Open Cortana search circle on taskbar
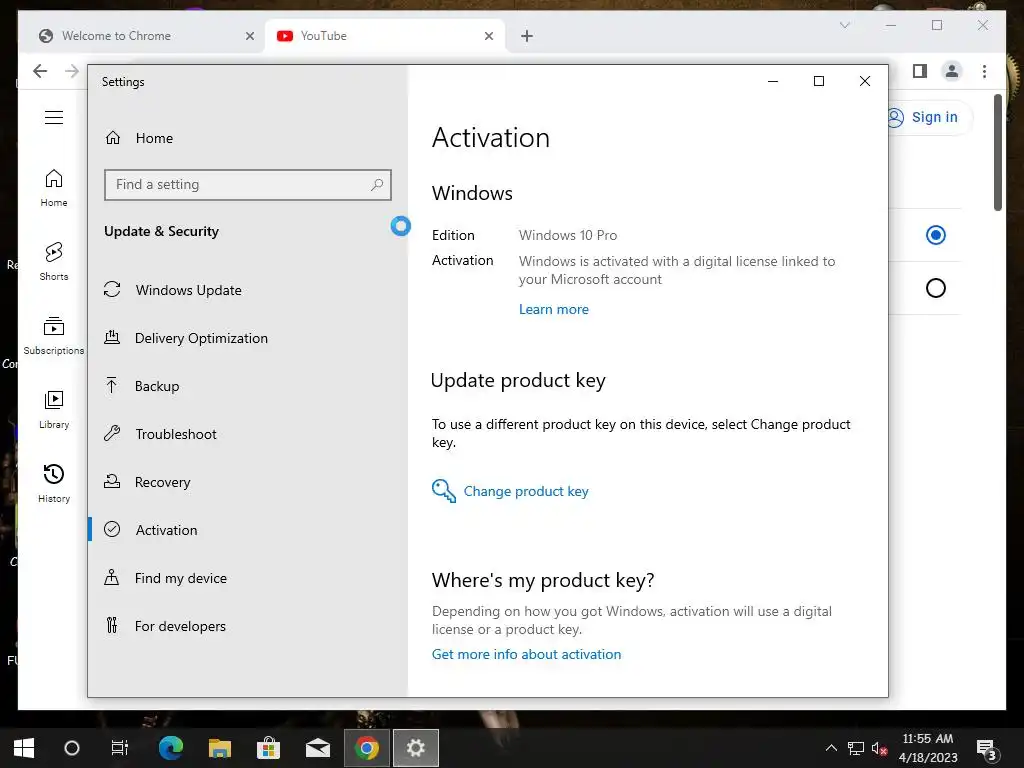The width and height of the screenshot is (1024, 768). tap(72, 748)
